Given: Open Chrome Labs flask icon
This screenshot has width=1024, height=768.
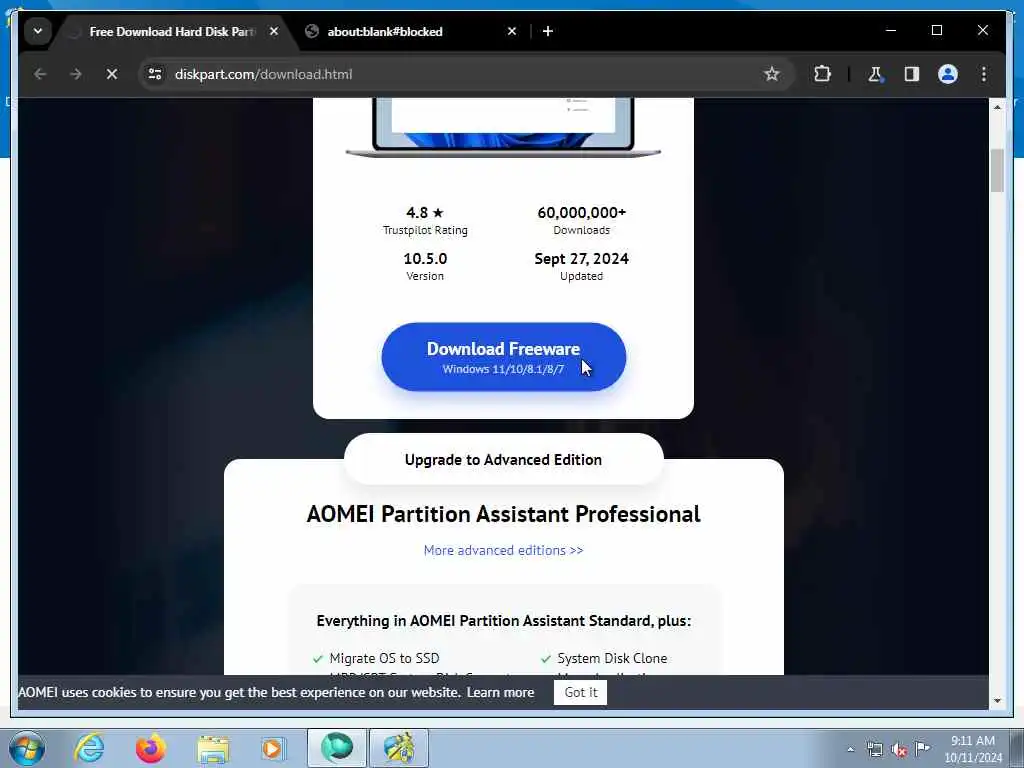Looking at the screenshot, I should 875,74.
